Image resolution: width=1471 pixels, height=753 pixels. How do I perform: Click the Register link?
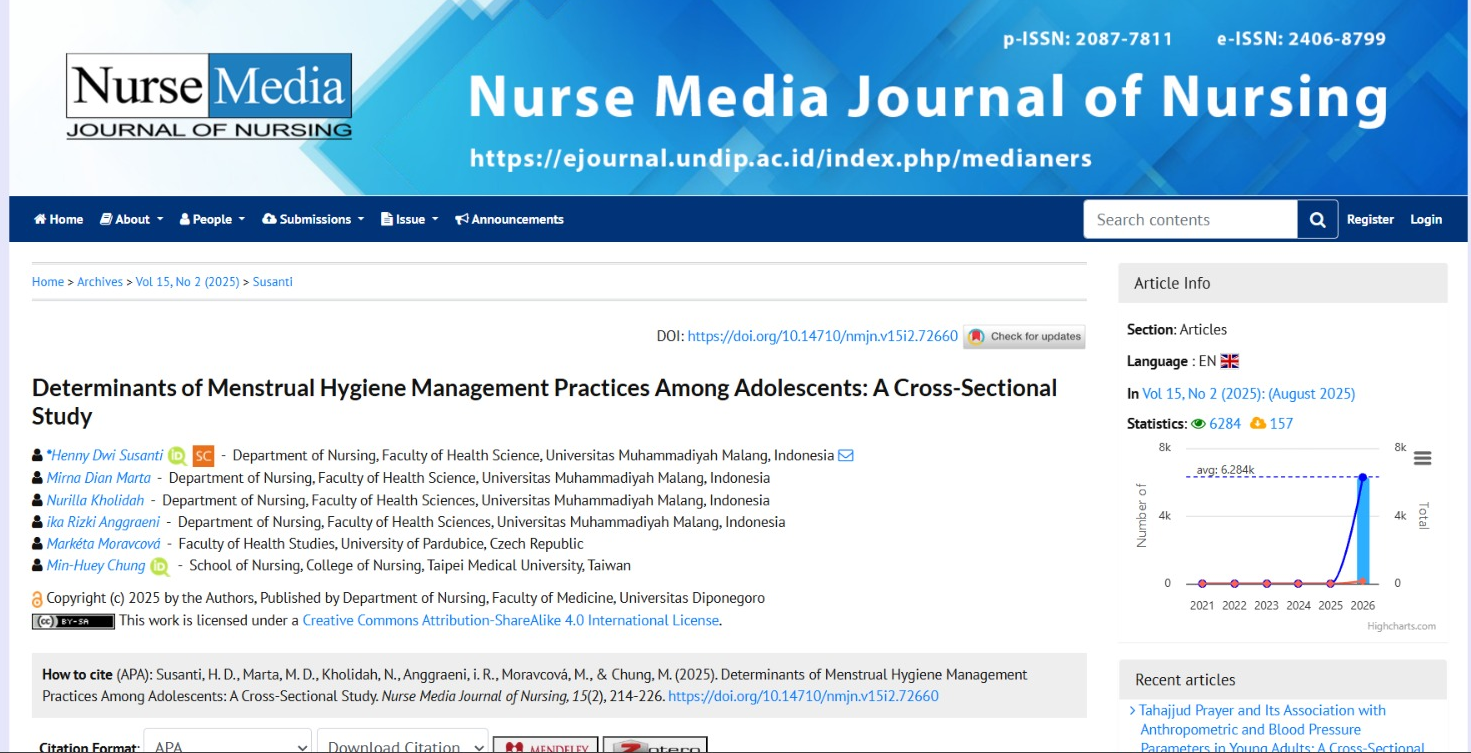(x=1370, y=219)
